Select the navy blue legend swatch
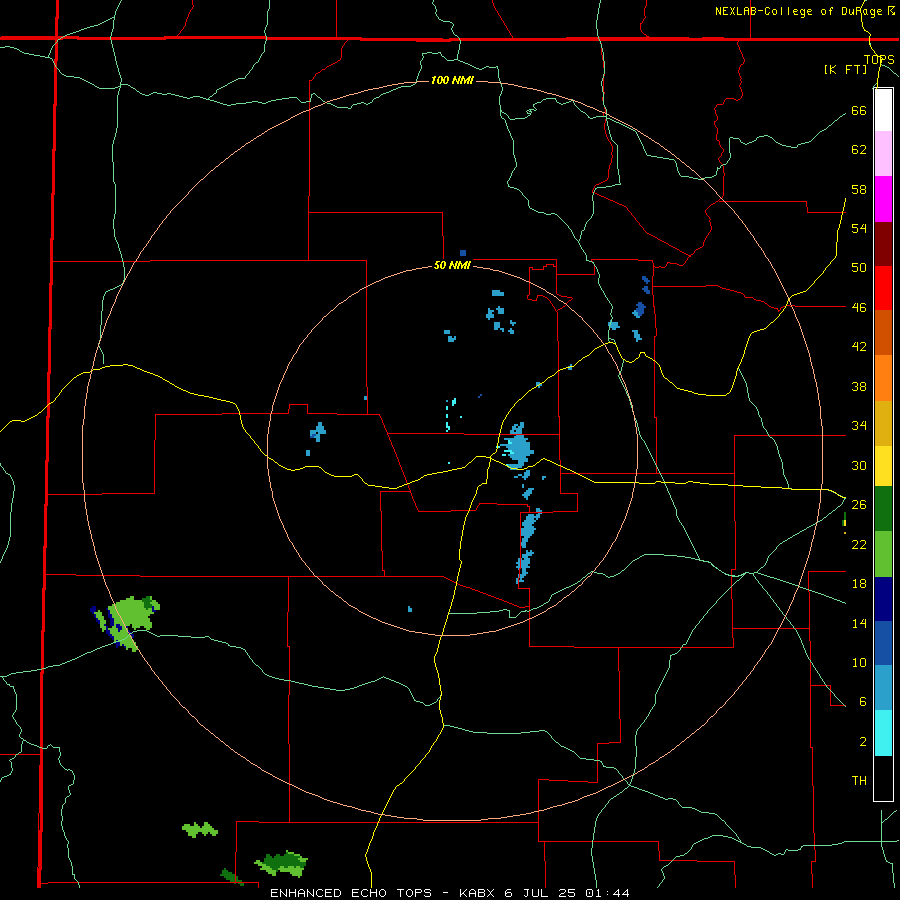This screenshot has width=900, height=900. (883, 599)
